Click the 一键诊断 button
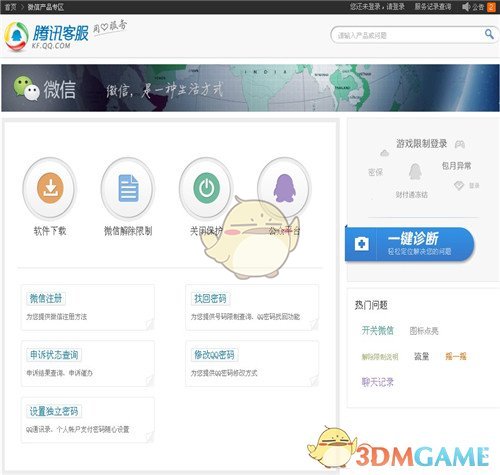This screenshot has height=475, width=500. pyautogui.click(x=409, y=244)
